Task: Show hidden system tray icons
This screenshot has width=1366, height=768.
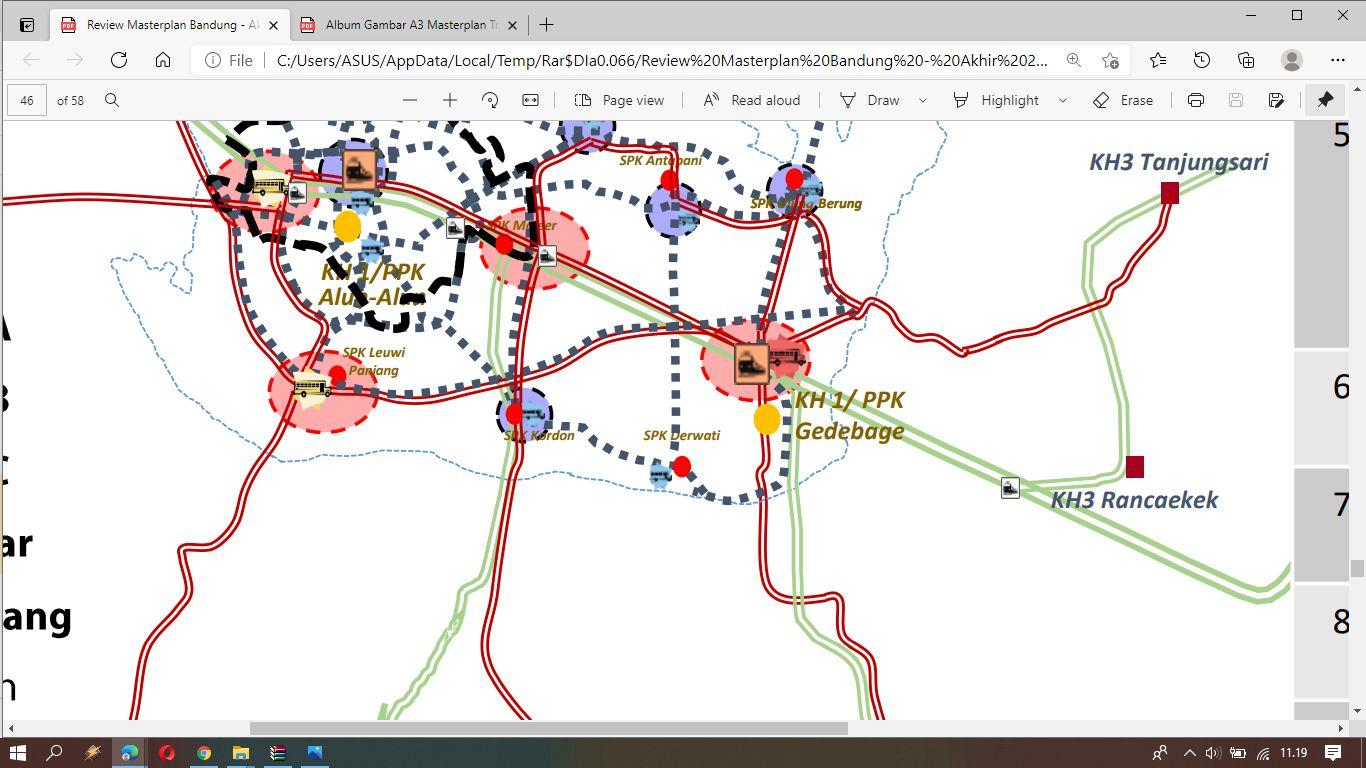Action: pyautogui.click(x=1189, y=753)
